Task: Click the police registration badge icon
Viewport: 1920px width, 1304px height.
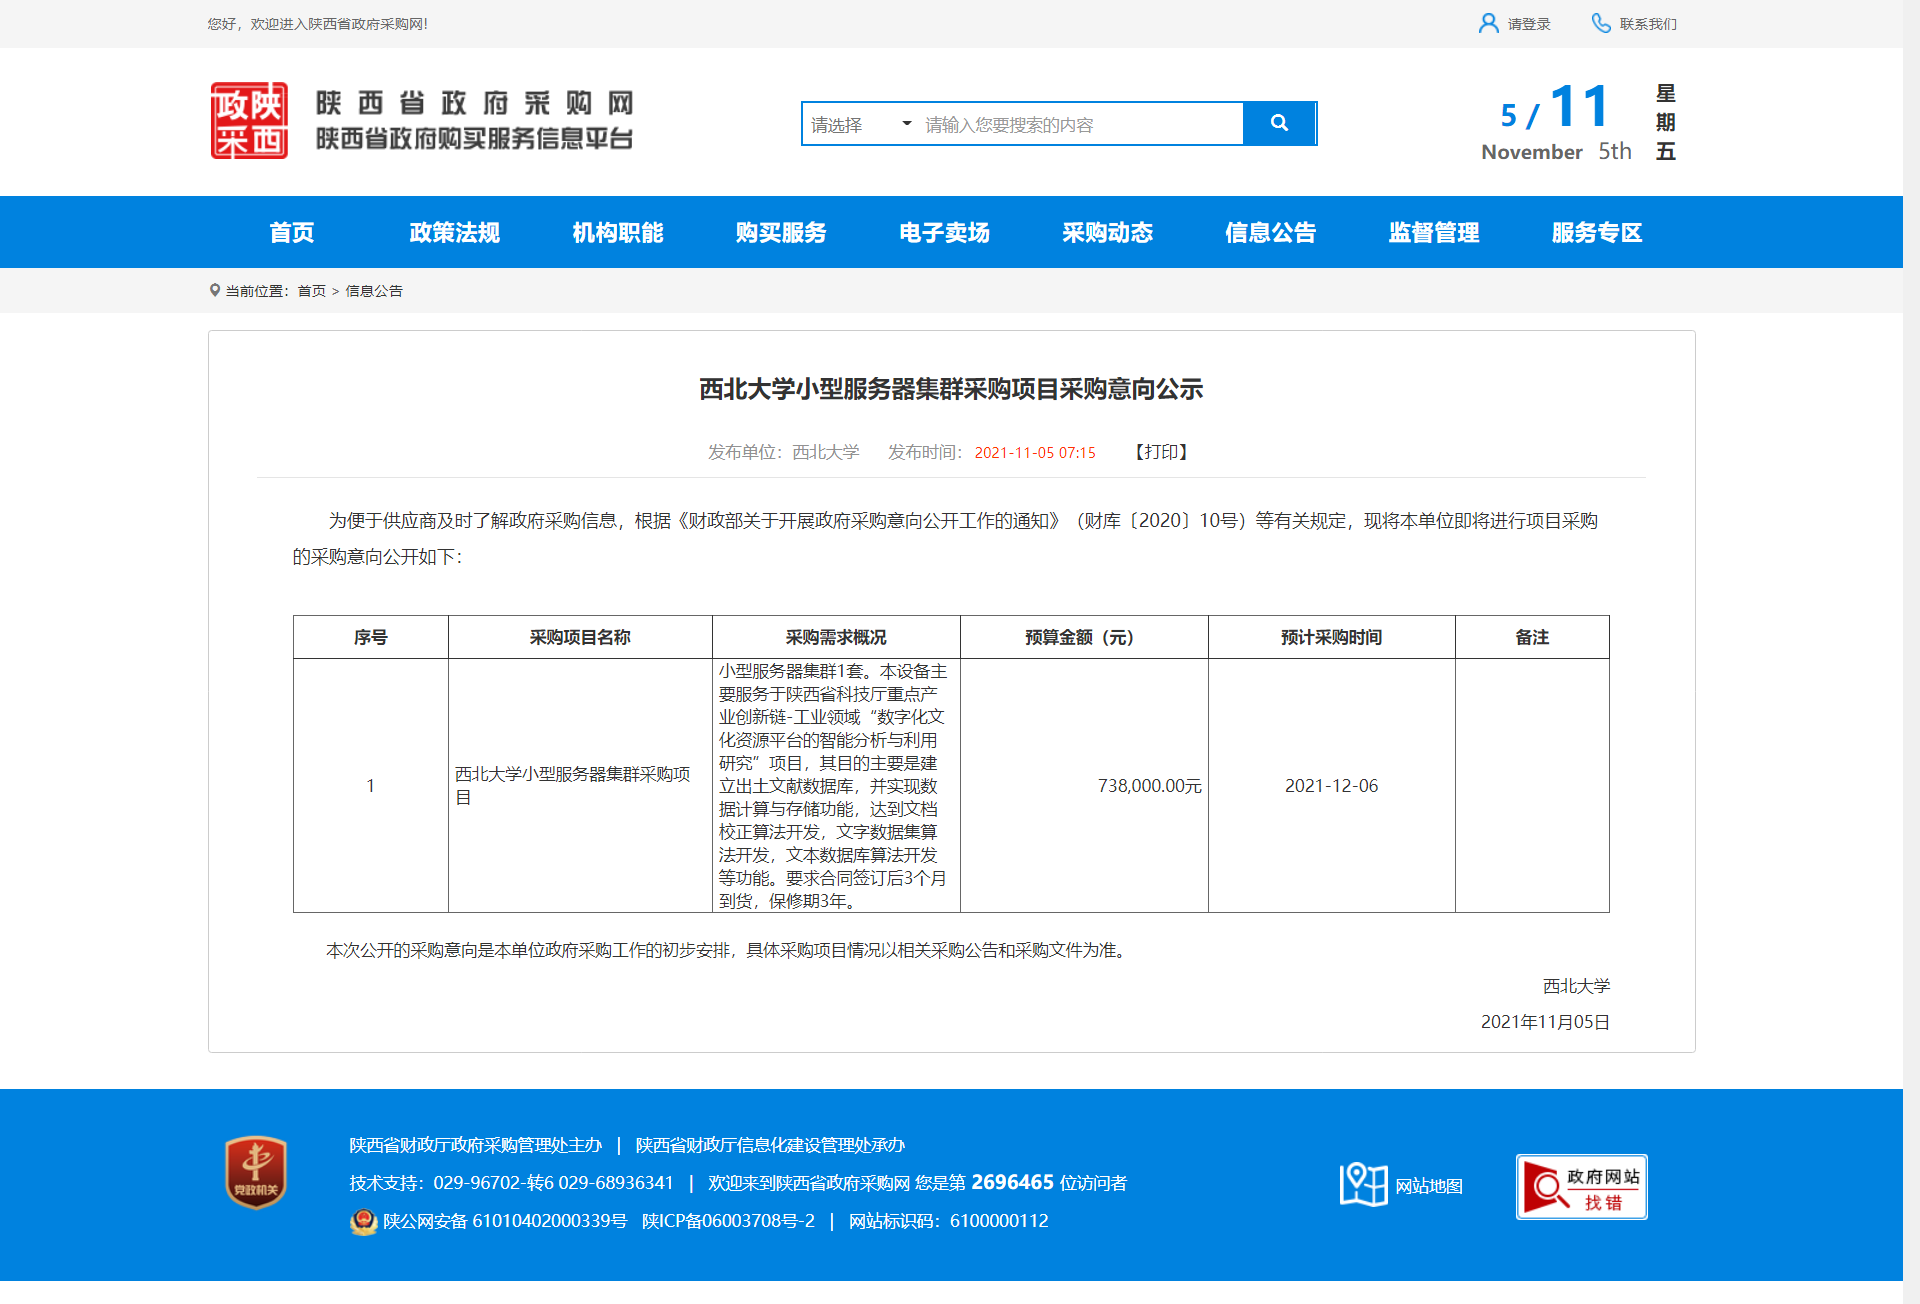Action: click(x=363, y=1221)
